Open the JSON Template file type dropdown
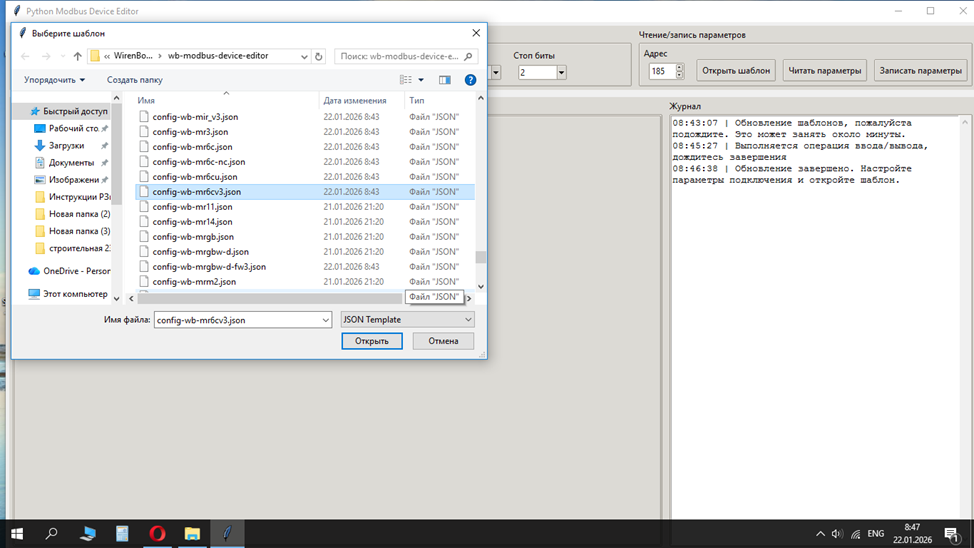 coord(407,320)
